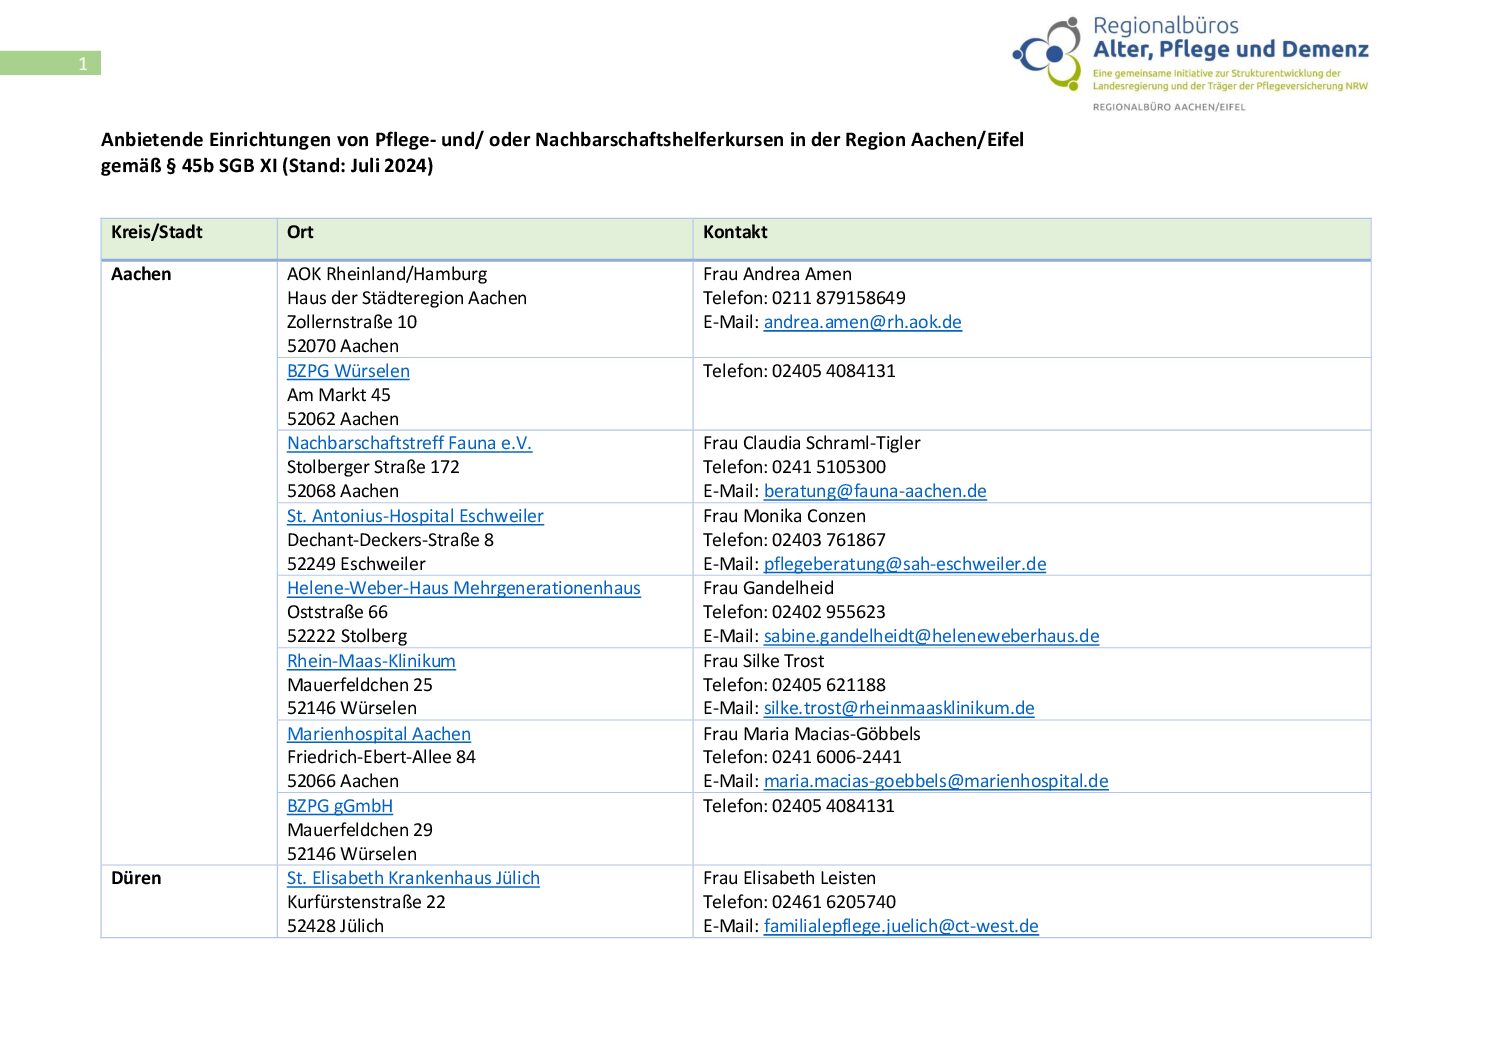Click silke.trost@rheinmaasklinikum.de email link
The height and width of the screenshot is (1058, 1497).
[x=899, y=708]
